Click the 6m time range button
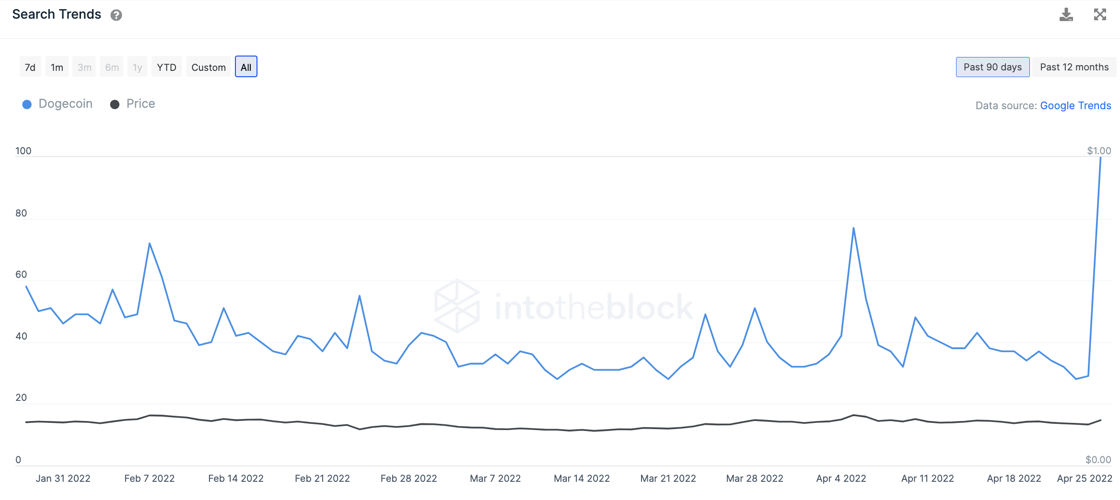The height and width of the screenshot is (500, 1120). point(112,67)
